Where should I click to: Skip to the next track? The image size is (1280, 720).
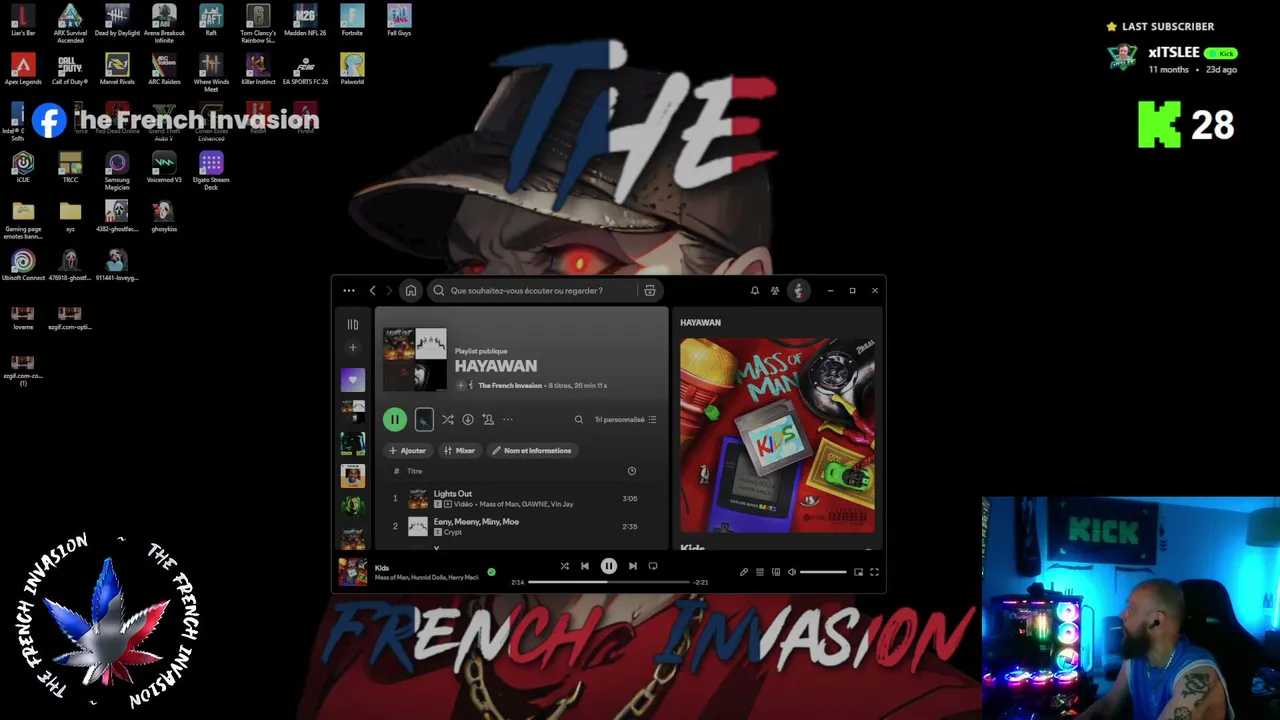pos(632,566)
